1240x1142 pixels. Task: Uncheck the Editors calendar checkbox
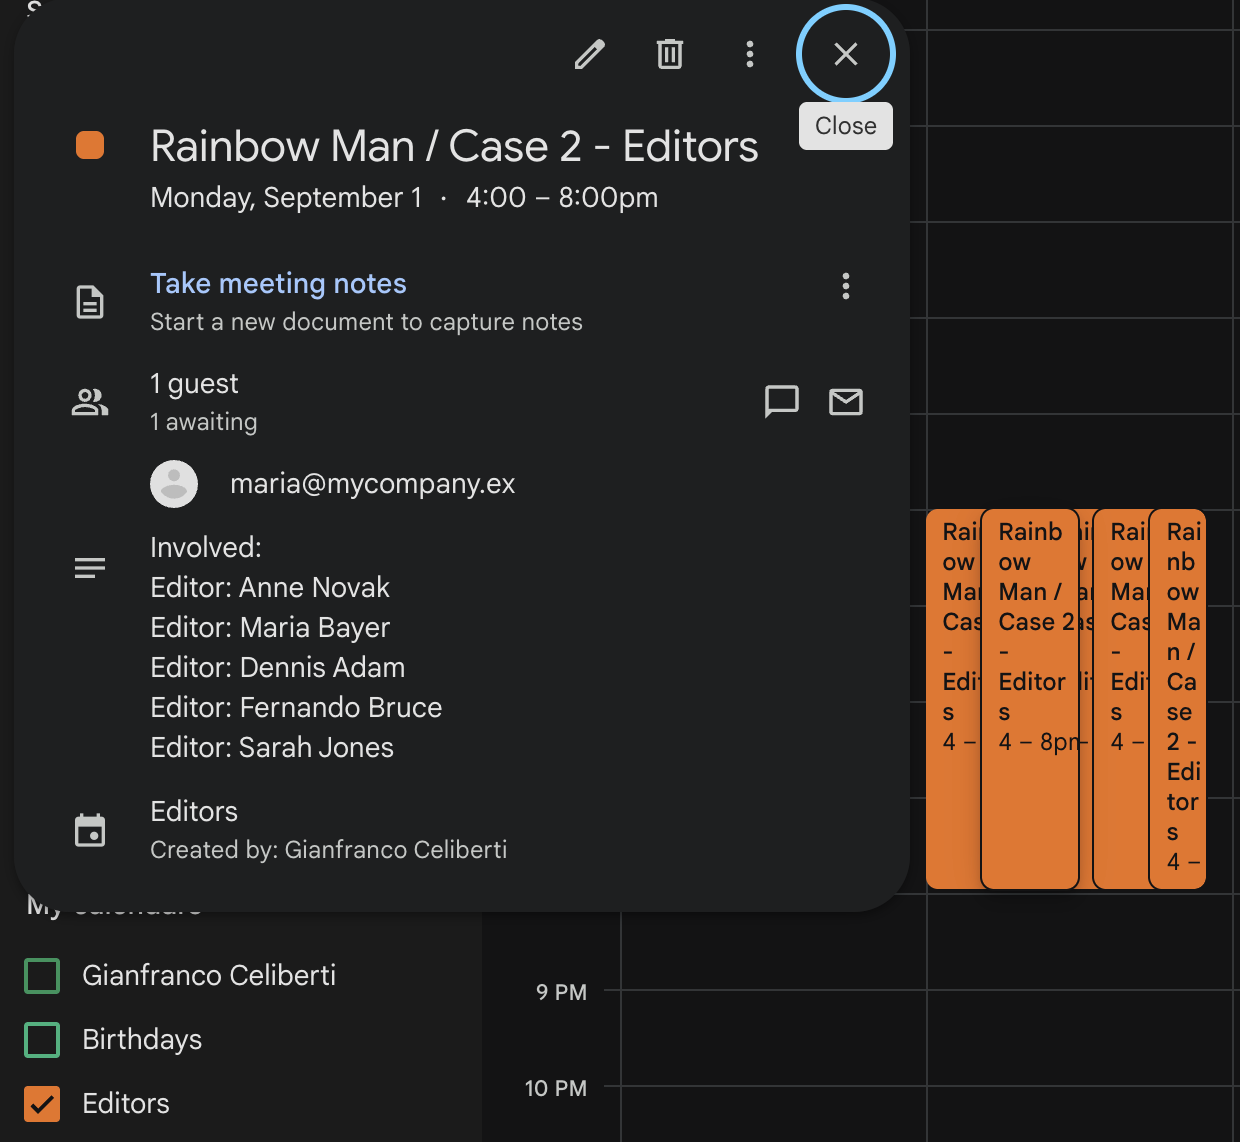pos(42,1103)
